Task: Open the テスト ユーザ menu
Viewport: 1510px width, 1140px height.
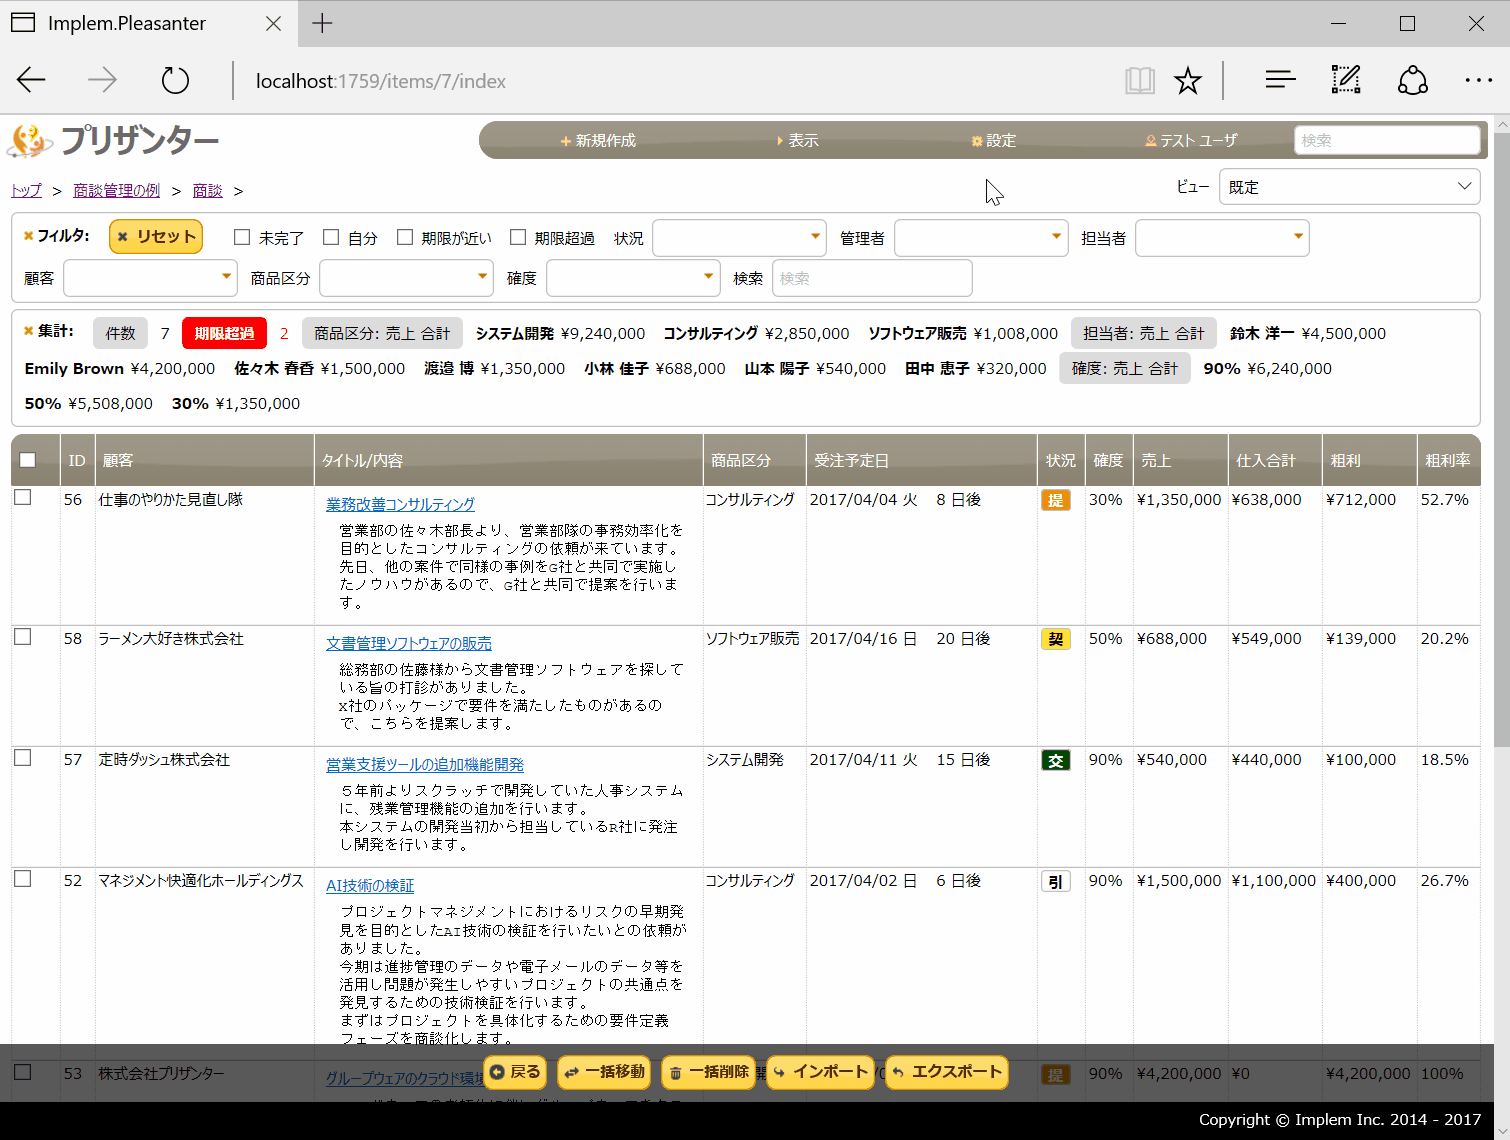Action: click(x=1191, y=141)
